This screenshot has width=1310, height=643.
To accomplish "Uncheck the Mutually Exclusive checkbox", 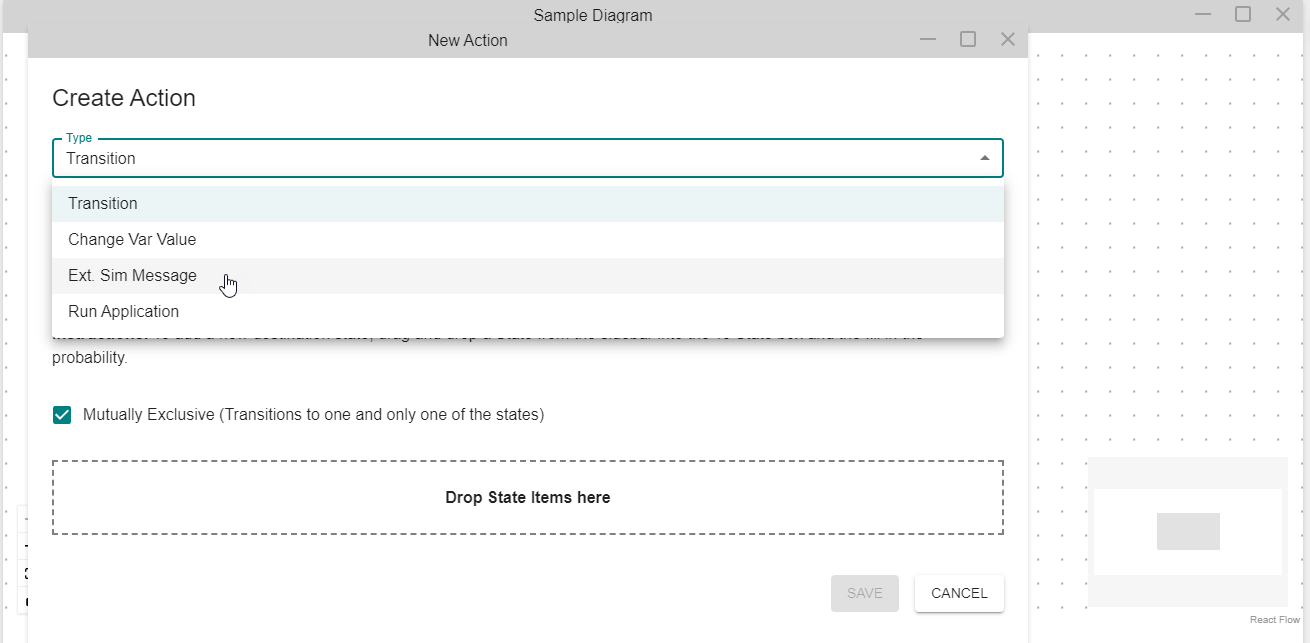I will [x=62, y=415].
